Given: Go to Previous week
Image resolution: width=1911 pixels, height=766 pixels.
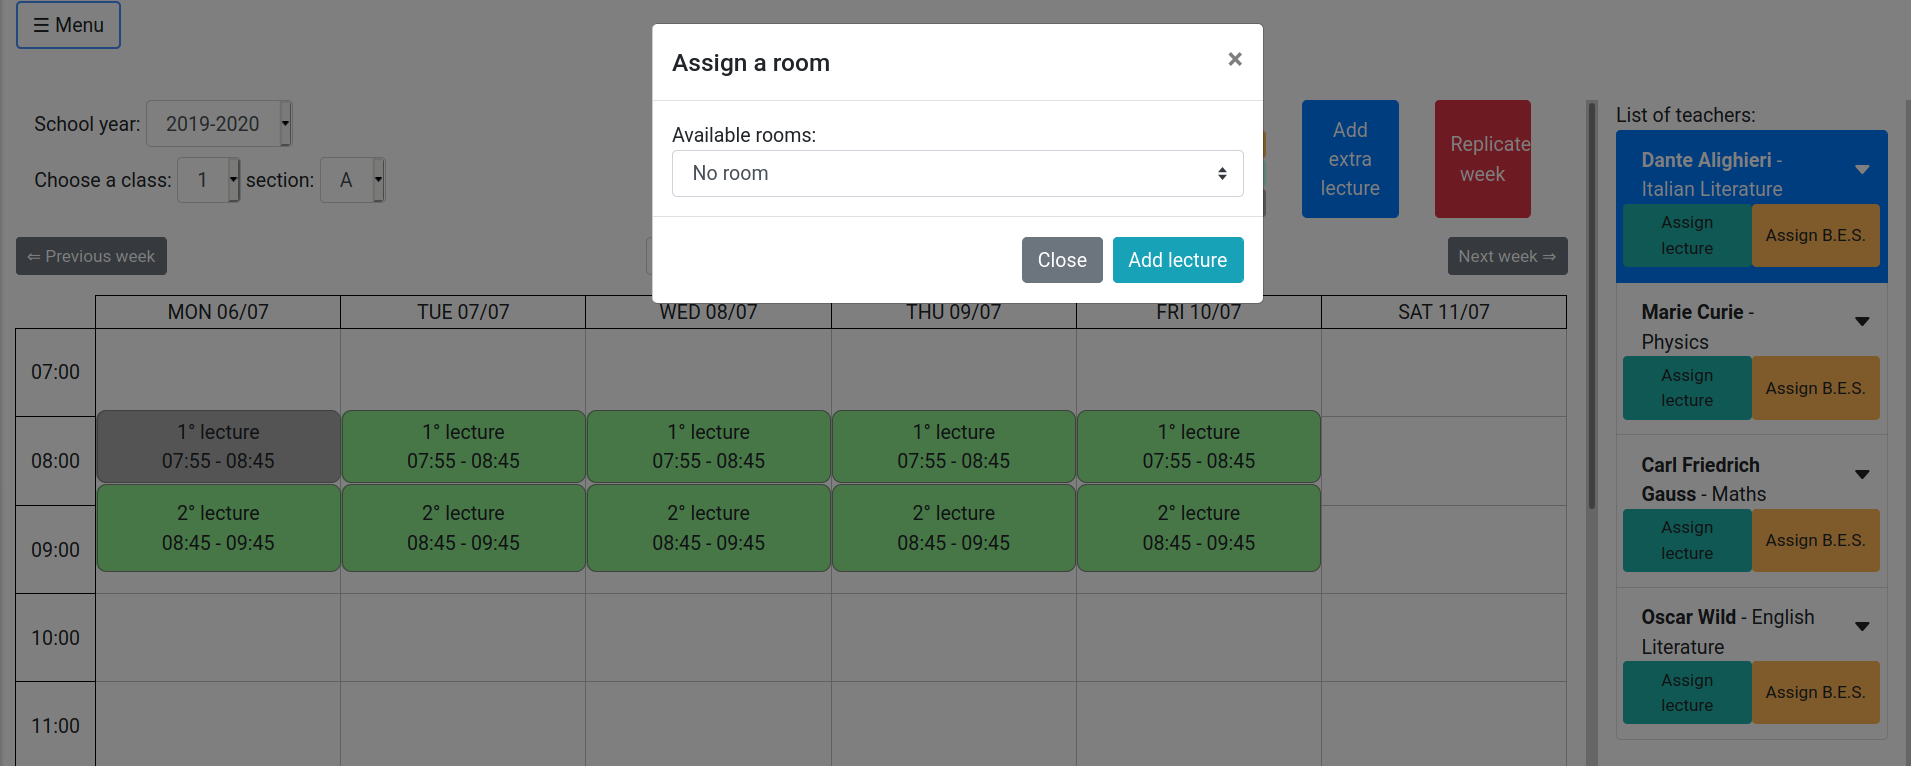Looking at the screenshot, I should pyautogui.click(x=91, y=256).
